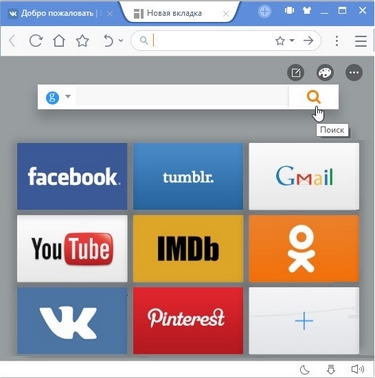Open the bookmark star dropdown arrow
Viewport: 375px width, 378px height.
coord(292,41)
